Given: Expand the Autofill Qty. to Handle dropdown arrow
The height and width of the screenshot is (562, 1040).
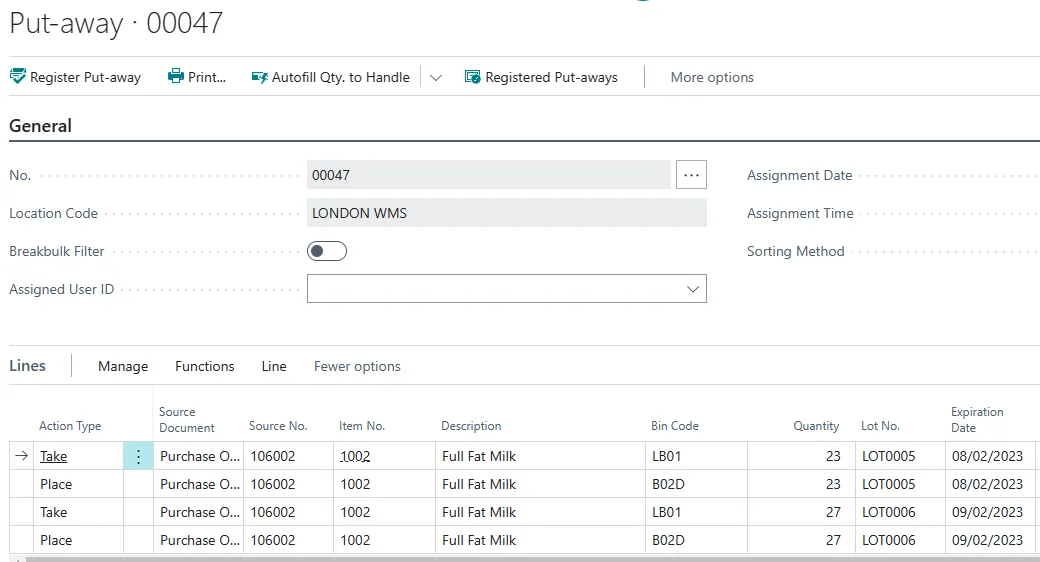Looking at the screenshot, I should pyautogui.click(x=435, y=78).
